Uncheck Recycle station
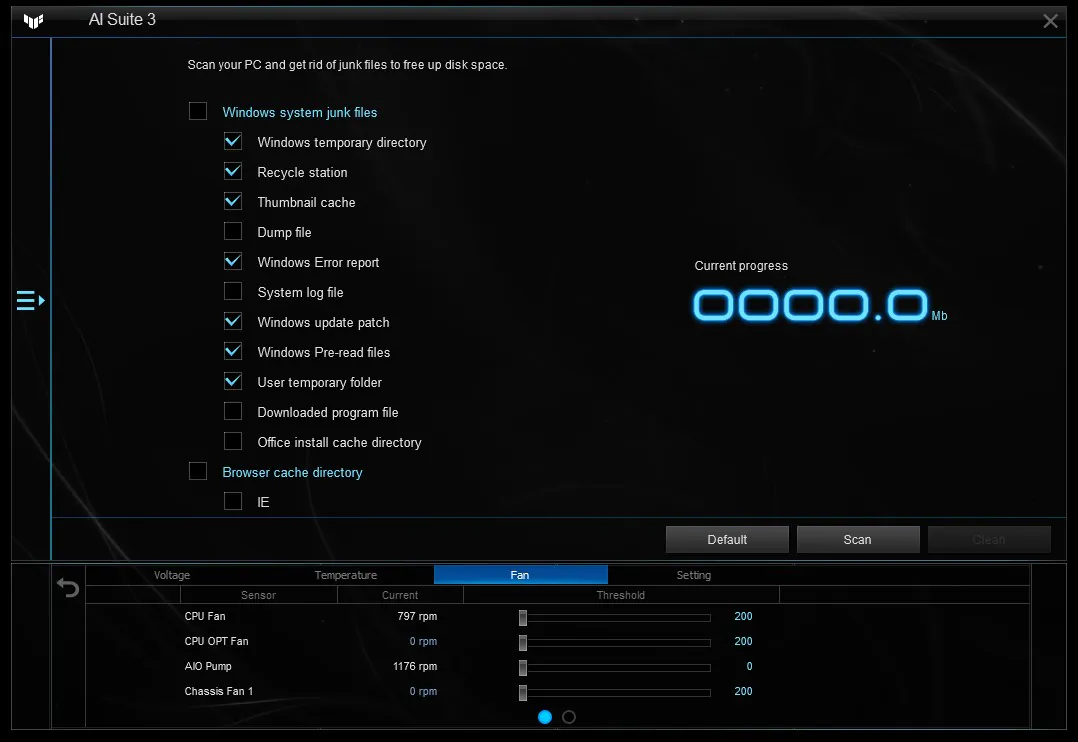Screen dimensions: 1078x742 pos(233,171)
